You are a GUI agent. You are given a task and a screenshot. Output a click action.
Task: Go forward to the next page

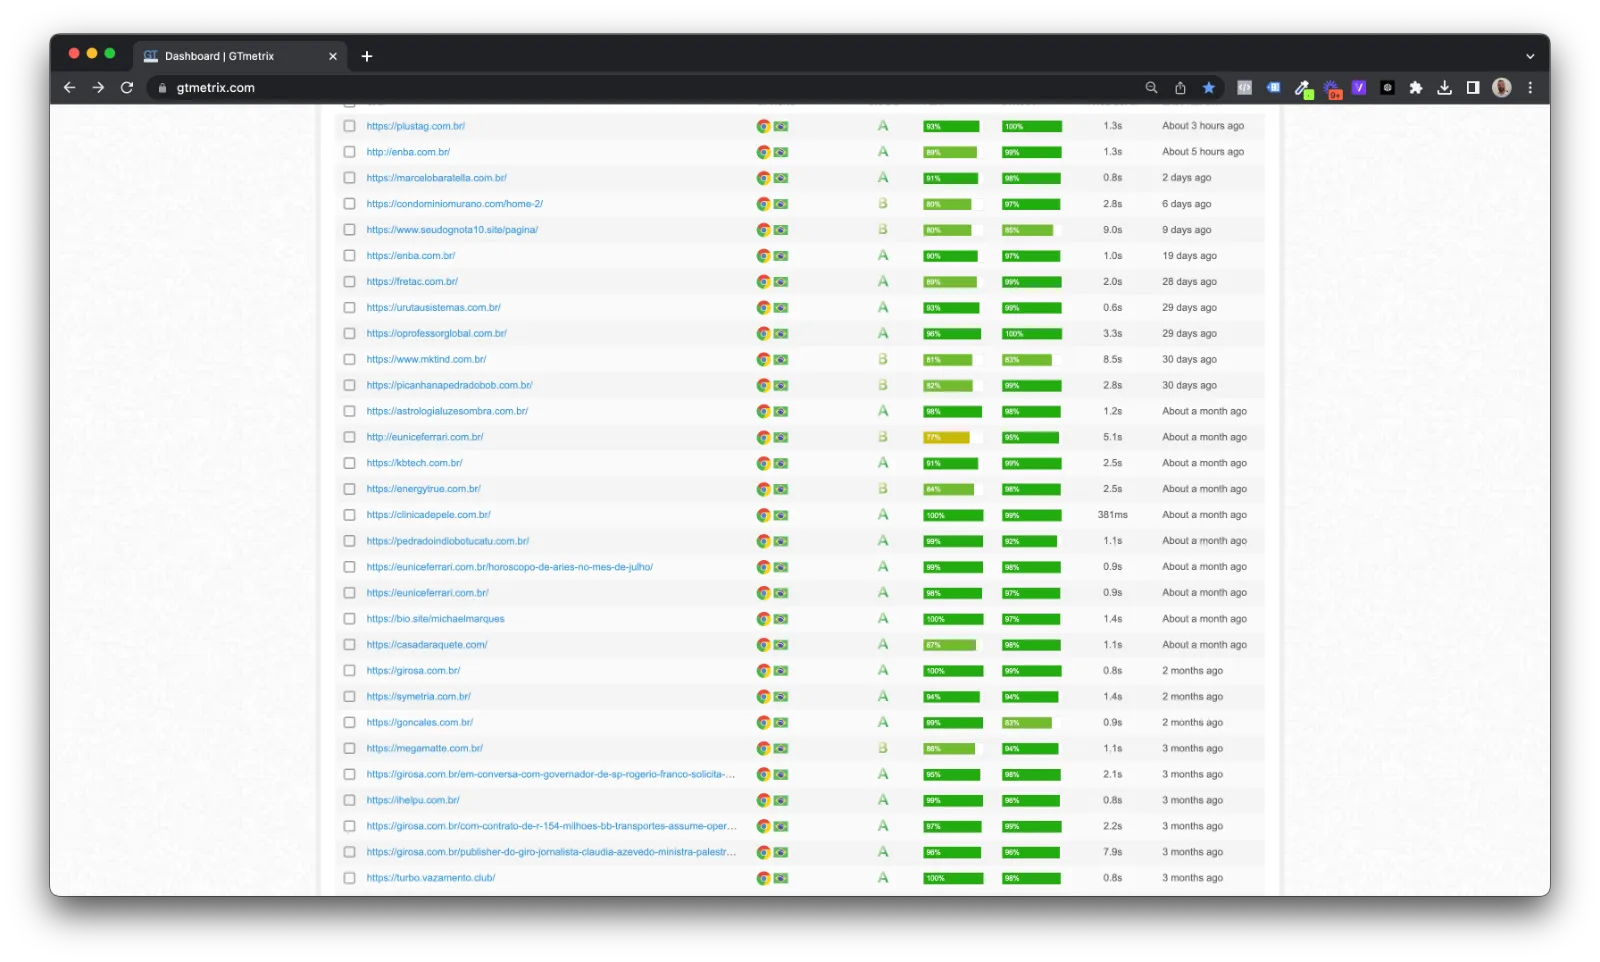tap(98, 88)
